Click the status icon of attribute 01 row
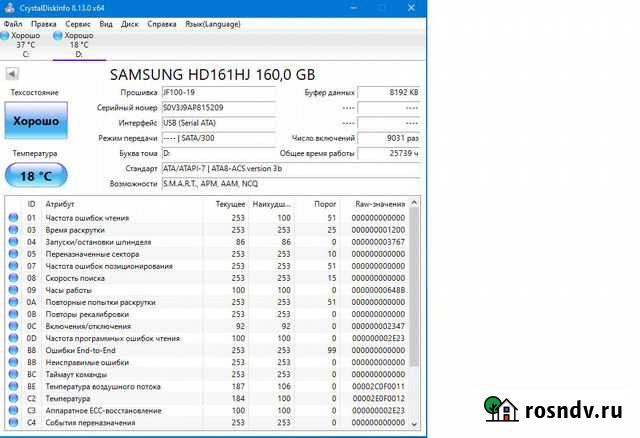The height and width of the screenshot is (438, 640). [13, 217]
